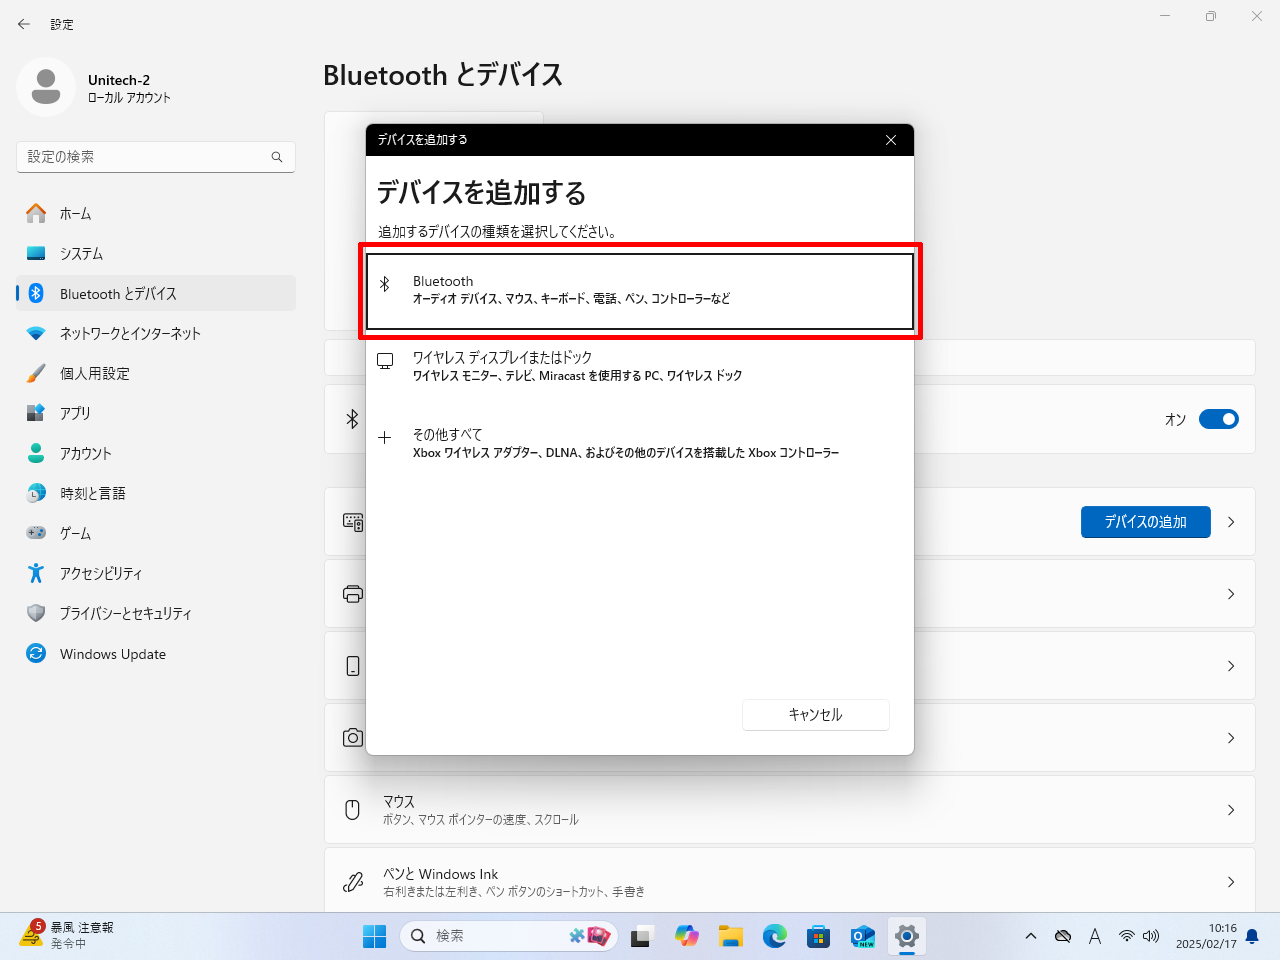1280x960 pixels.
Task: Launch Microsoft Edge from taskbar
Action: coord(775,936)
